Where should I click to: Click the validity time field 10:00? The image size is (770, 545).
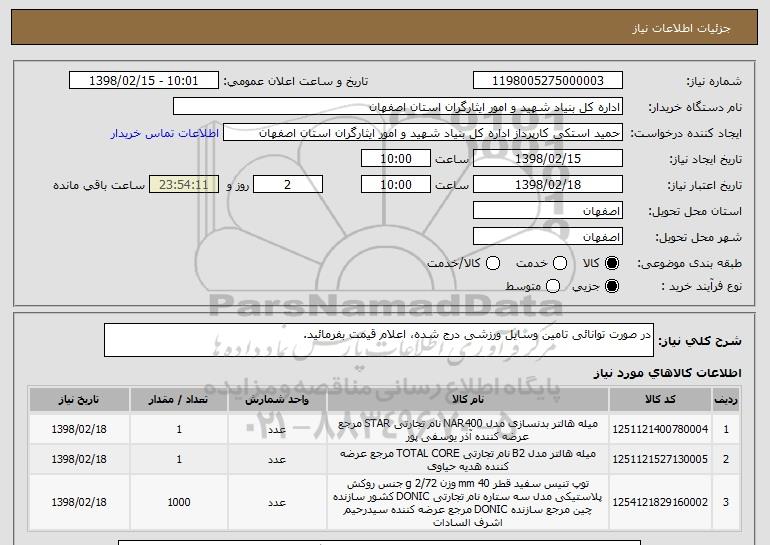[x=396, y=185]
